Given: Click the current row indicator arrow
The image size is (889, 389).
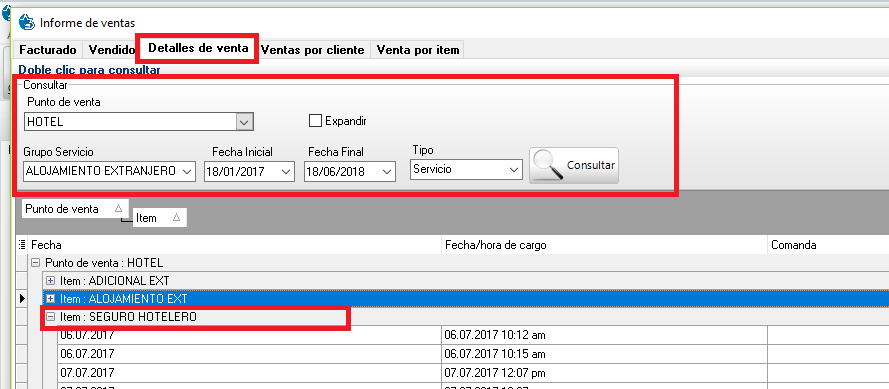Looking at the screenshot, I should coord(22,298).
